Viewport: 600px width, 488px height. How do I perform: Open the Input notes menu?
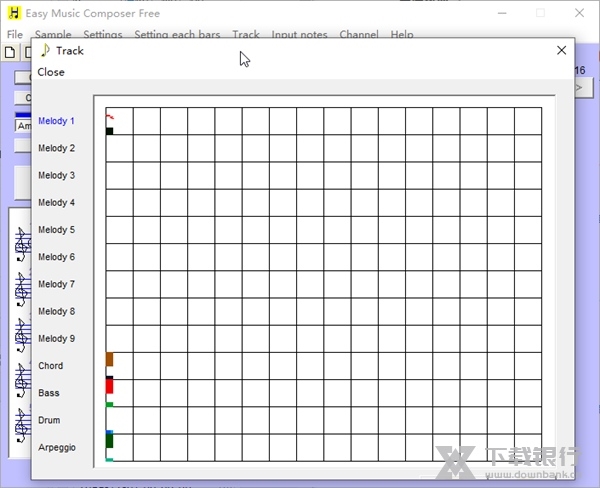(299, 35)
